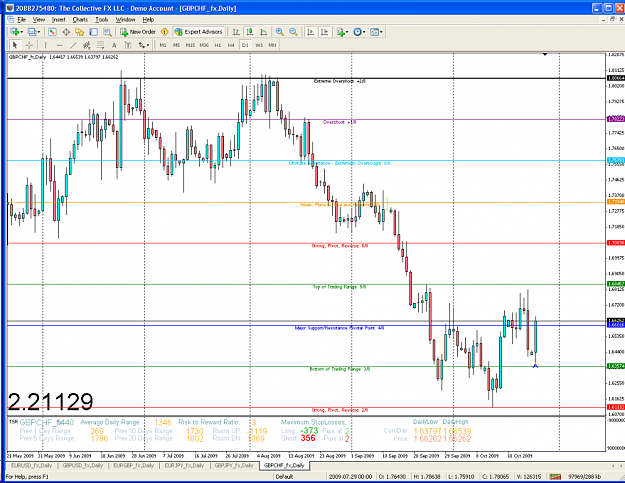Select the horizontal line tool
Viewport: 625px width, 483px height.
point(59,45)
